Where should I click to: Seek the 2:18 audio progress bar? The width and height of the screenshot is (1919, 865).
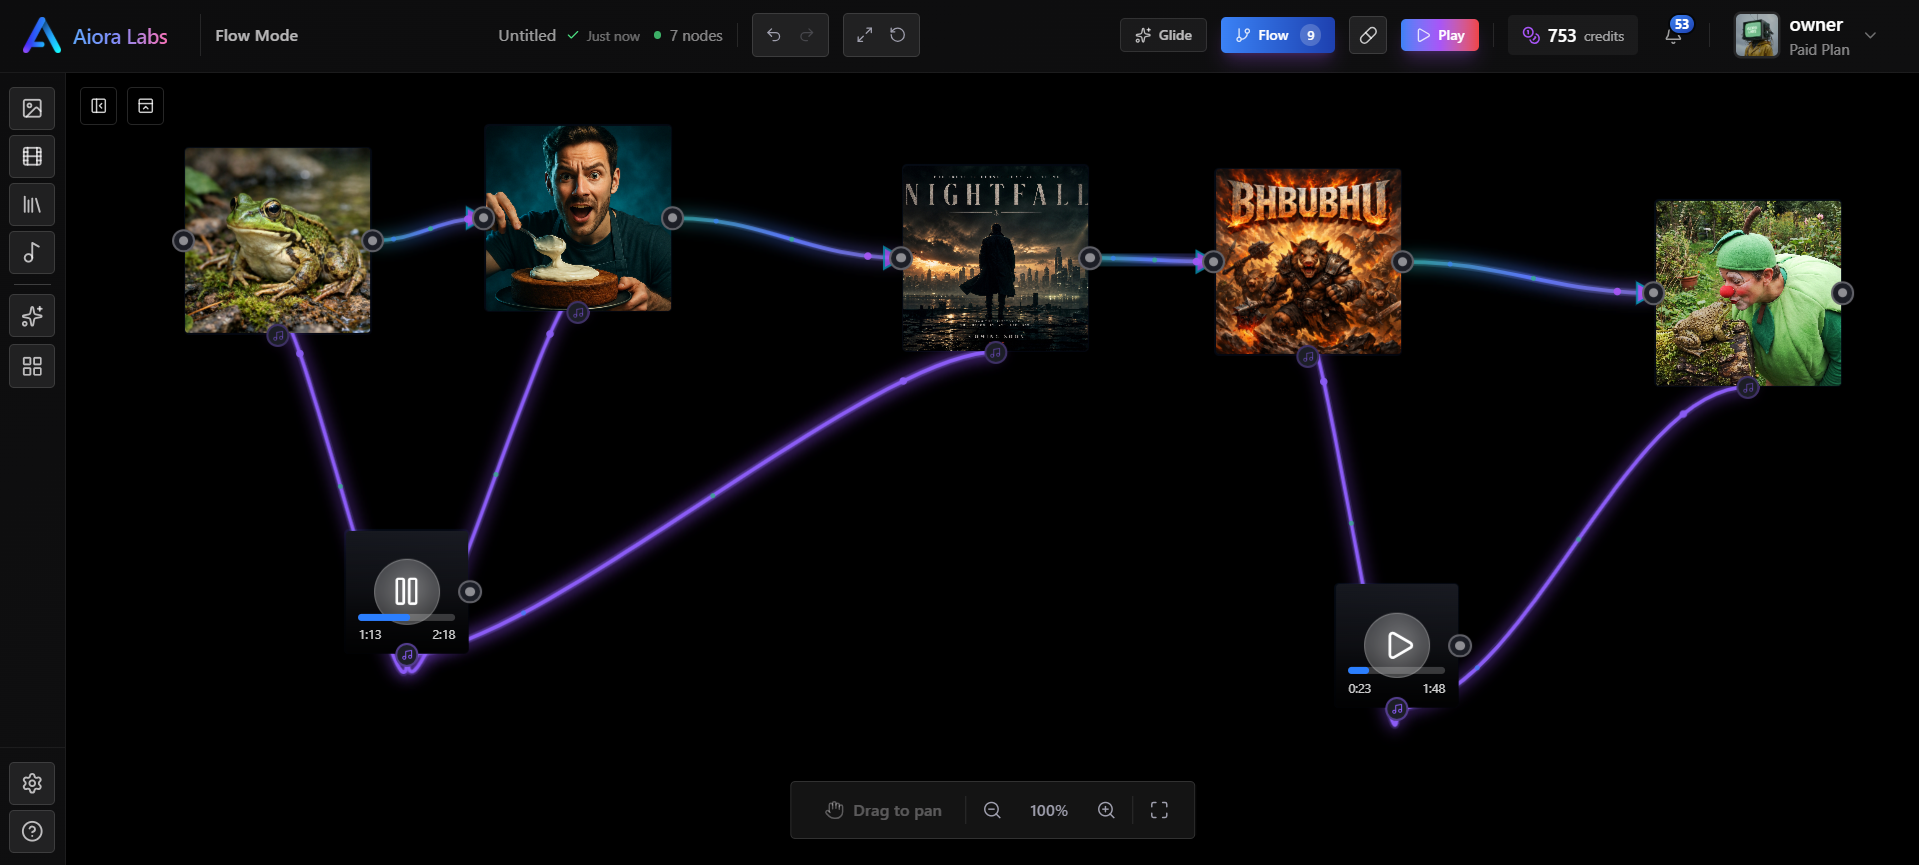[x=406, y=618]
